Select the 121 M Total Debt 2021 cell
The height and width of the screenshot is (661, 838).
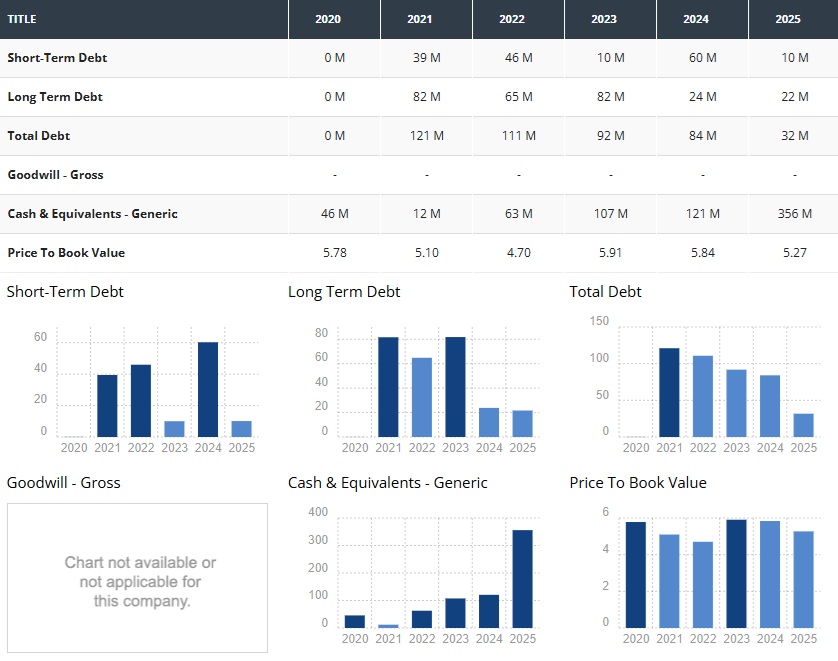pos(426,136)
